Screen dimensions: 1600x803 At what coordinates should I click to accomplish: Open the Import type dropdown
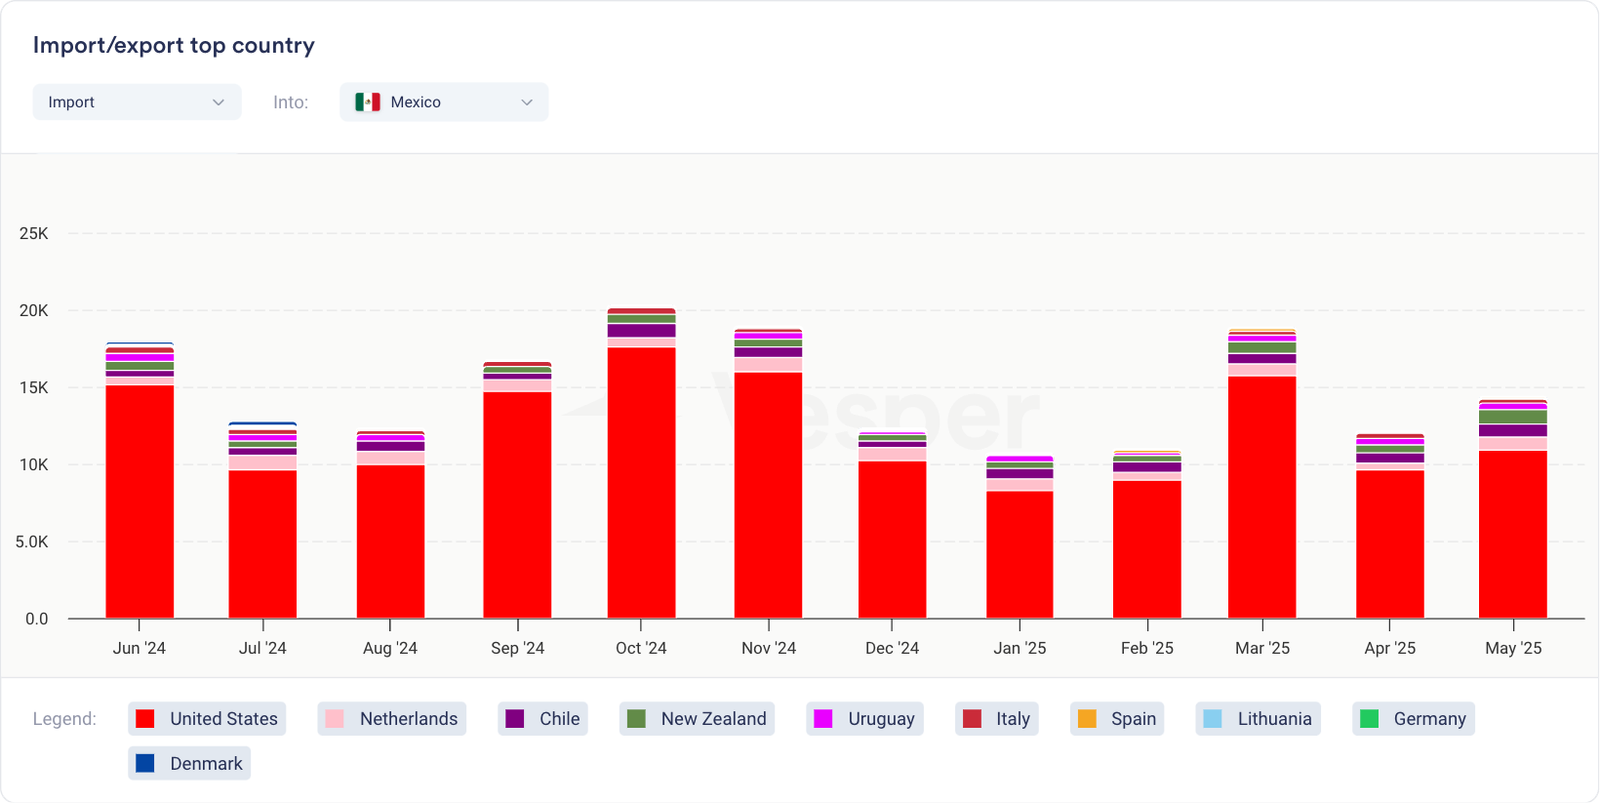(136, 102)
